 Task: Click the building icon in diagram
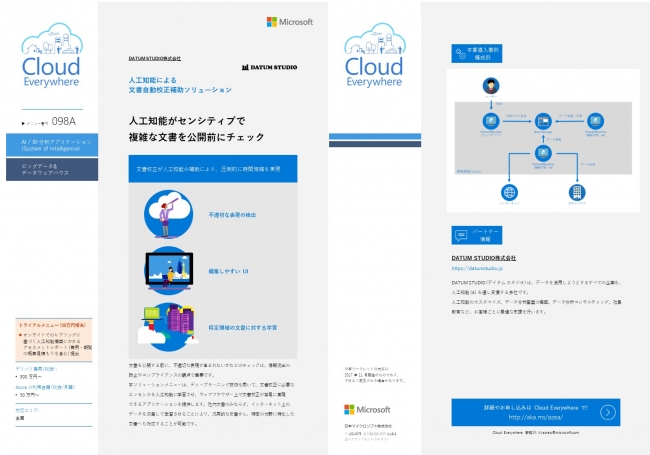coord(577,192)
